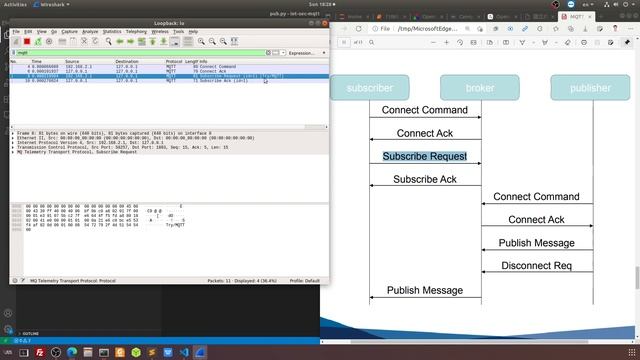The width and height of the screenshot is (640, 360).
Task: Go back to the previous packet
Action: click(x=120, y=41)
